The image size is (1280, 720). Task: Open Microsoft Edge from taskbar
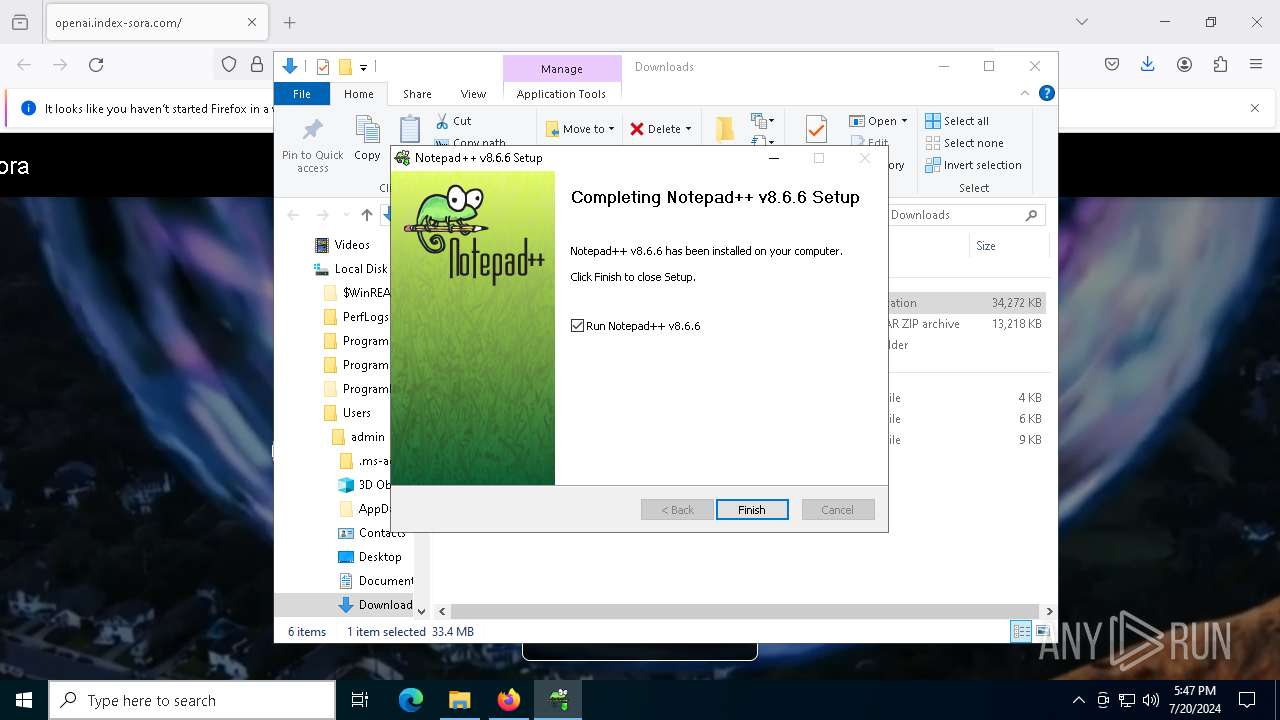pos(411,700)
